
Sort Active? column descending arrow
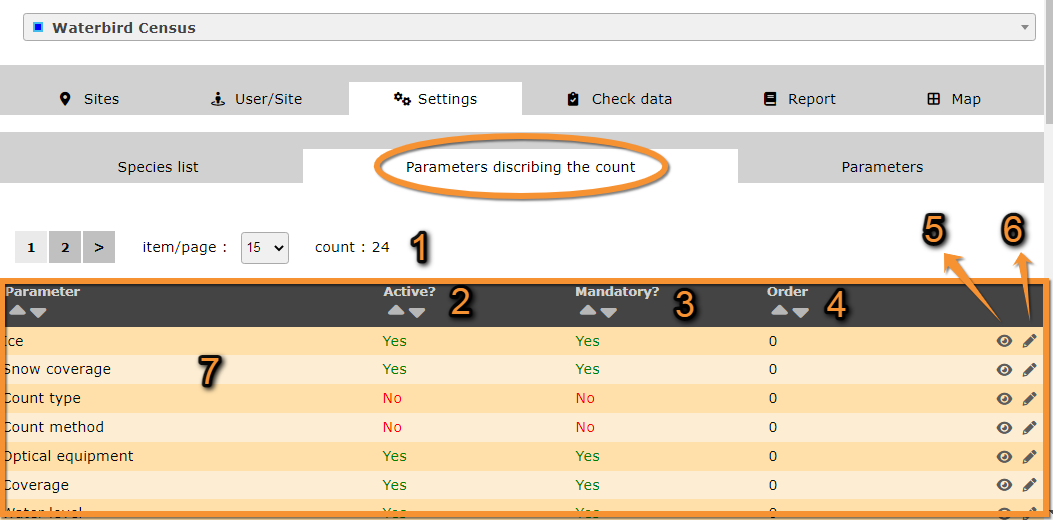click(417, 312)
